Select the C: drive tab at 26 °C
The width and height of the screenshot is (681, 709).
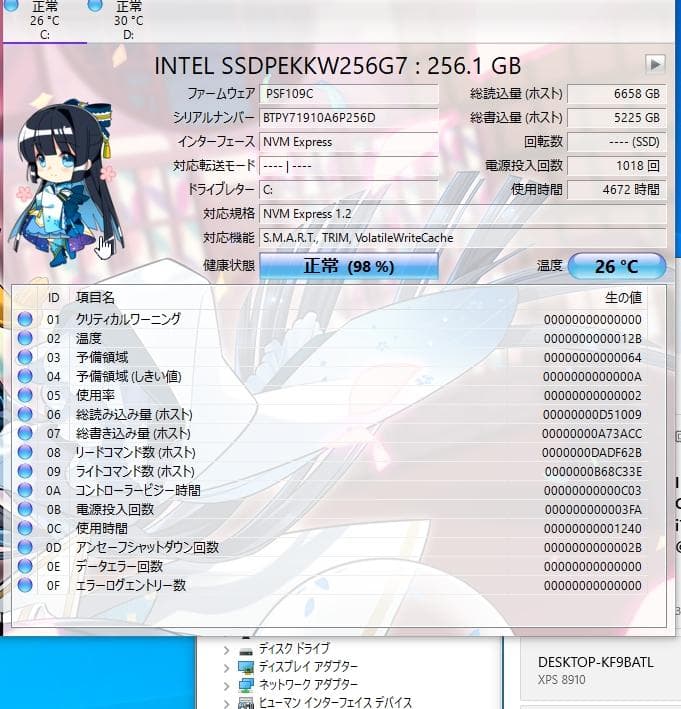point(44,20)
